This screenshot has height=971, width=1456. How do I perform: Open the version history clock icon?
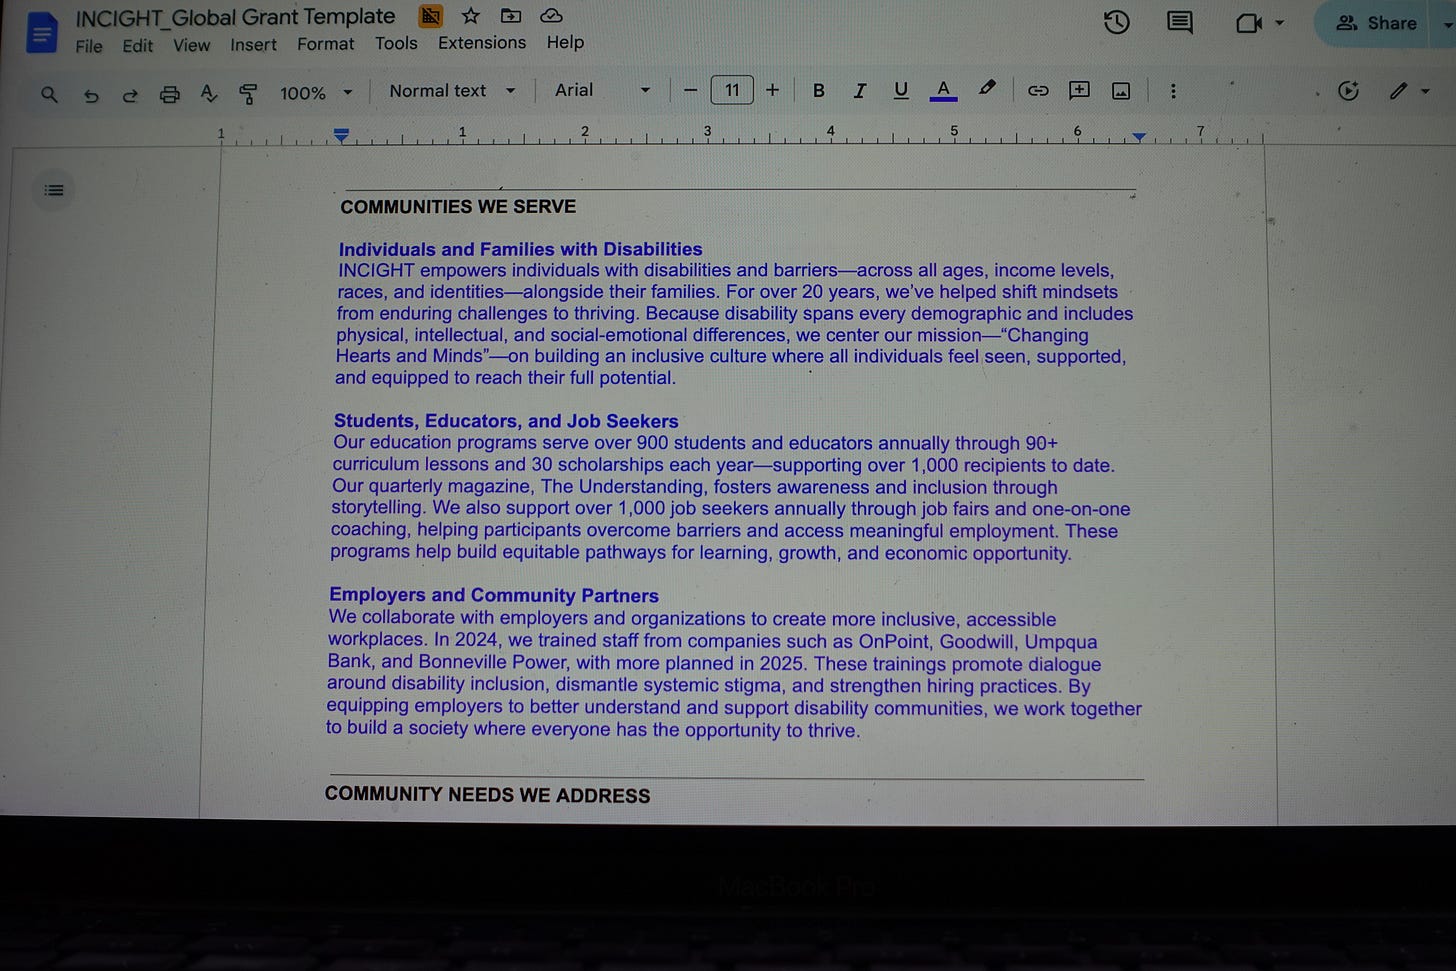coord(1117,22)
